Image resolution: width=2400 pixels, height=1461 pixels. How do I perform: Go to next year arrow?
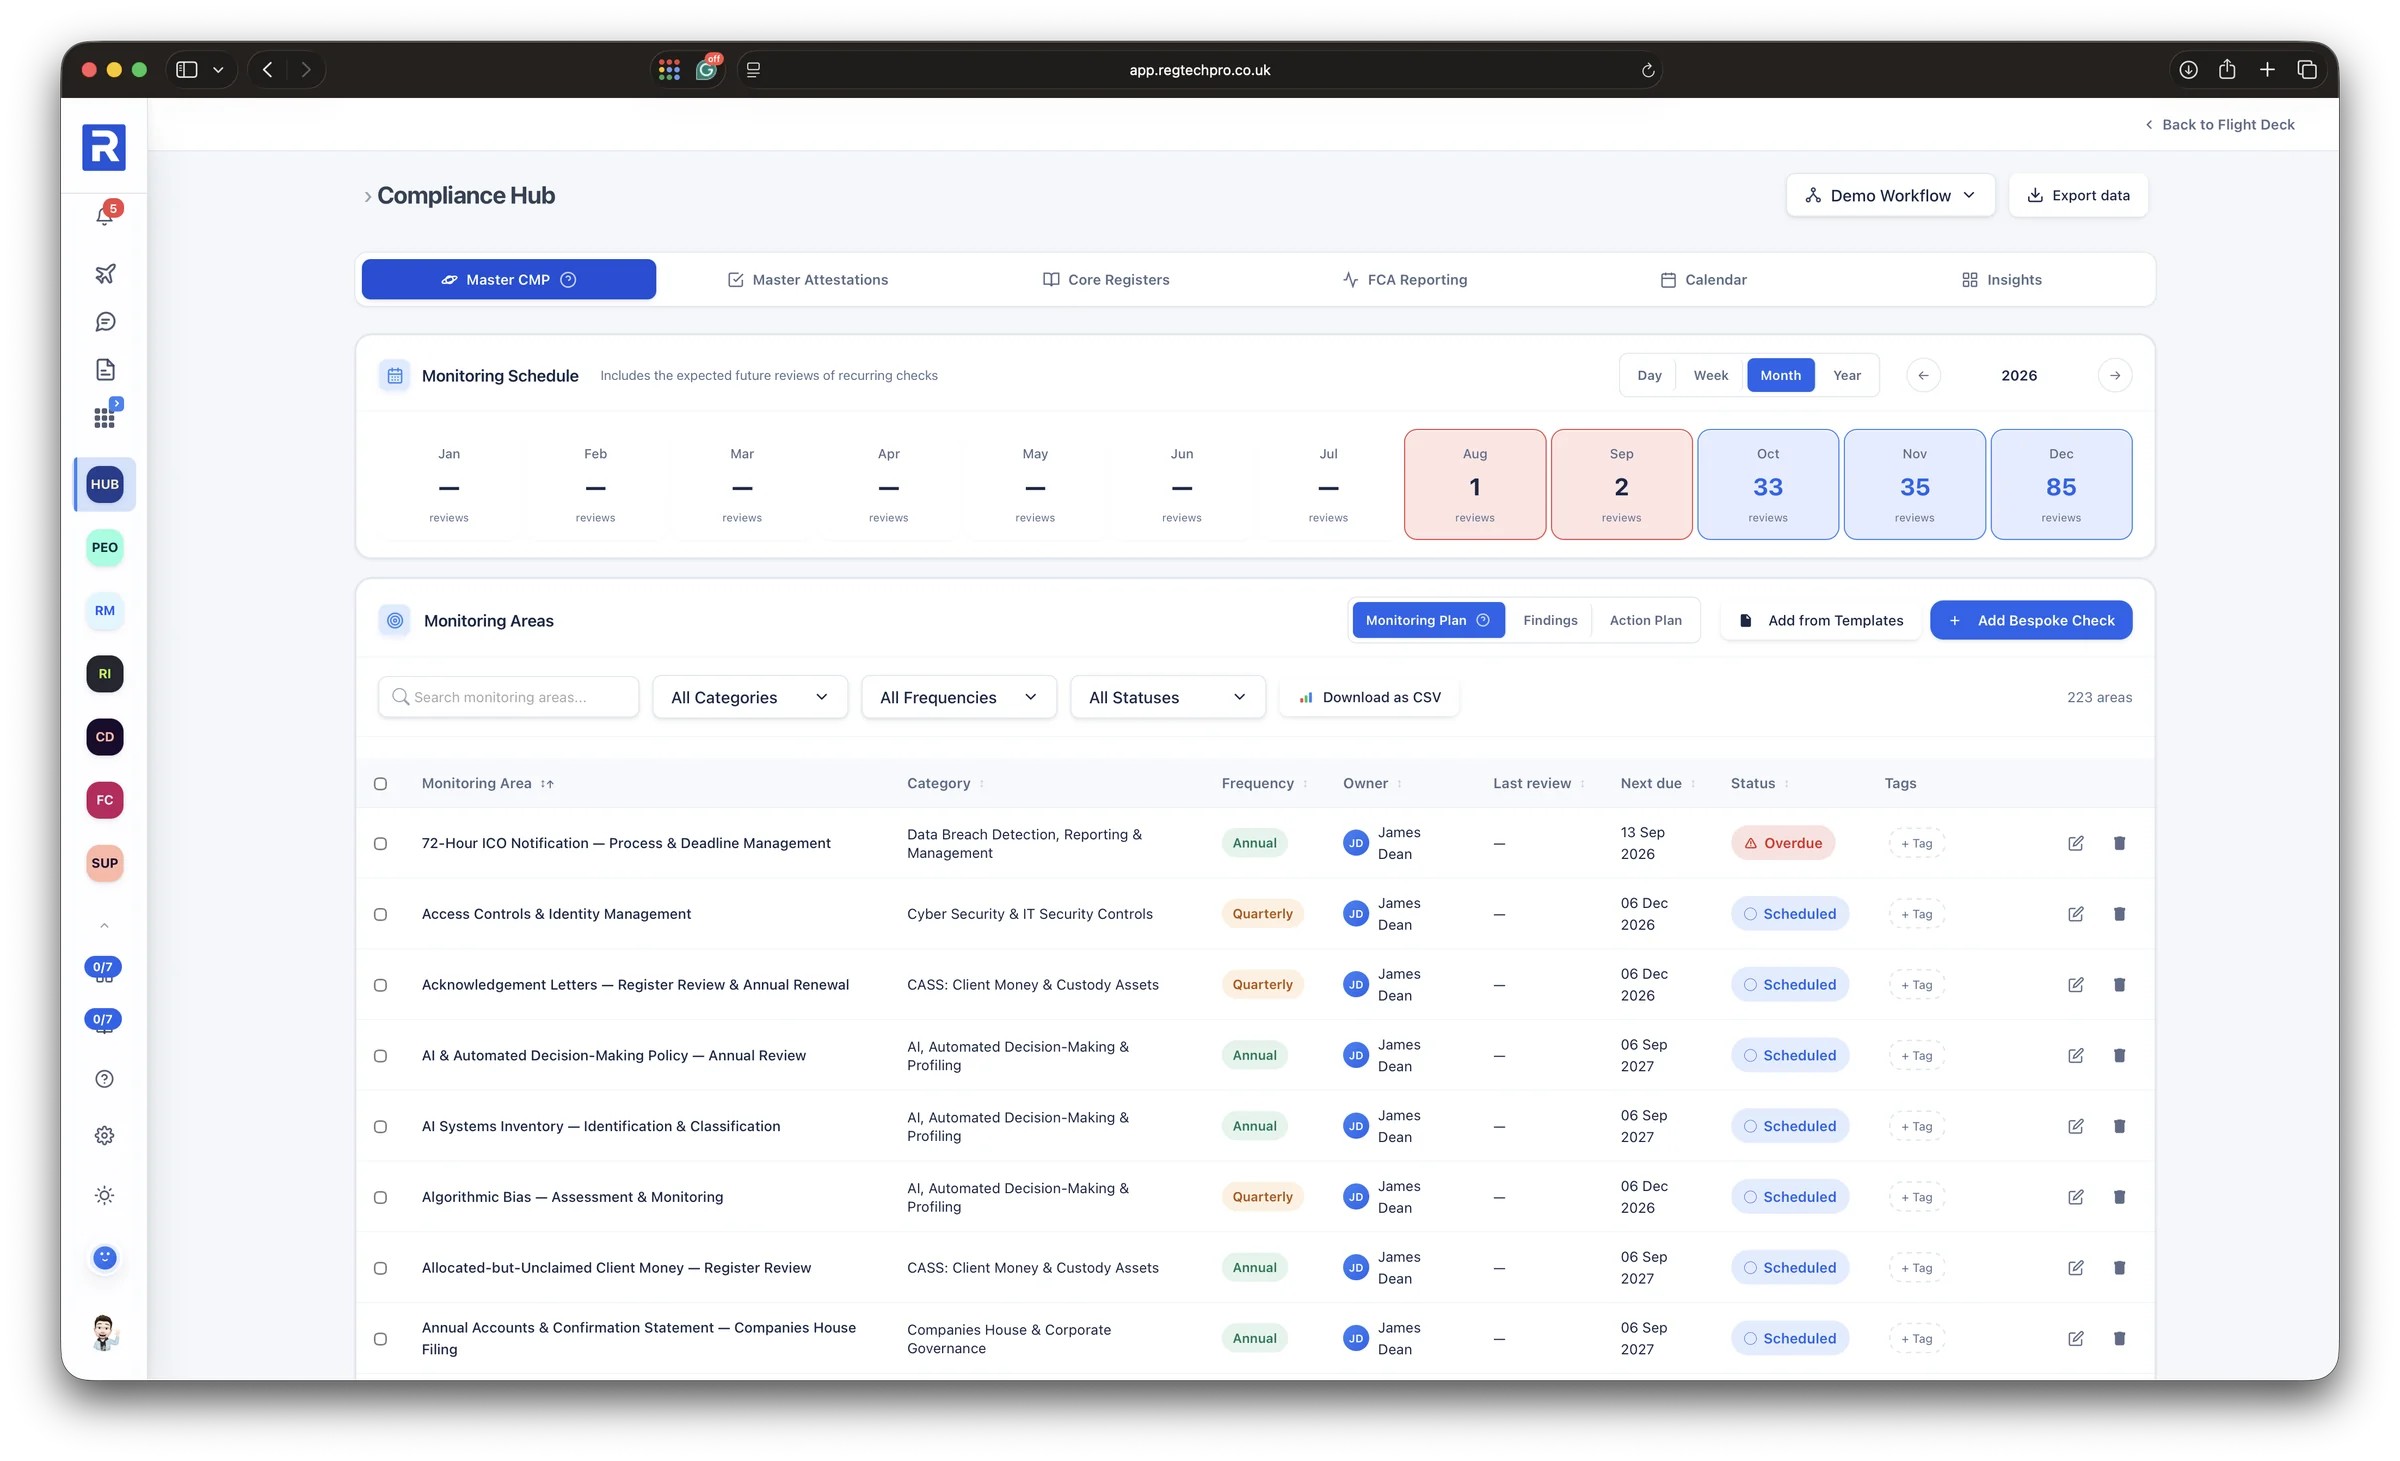[2115, 375]
